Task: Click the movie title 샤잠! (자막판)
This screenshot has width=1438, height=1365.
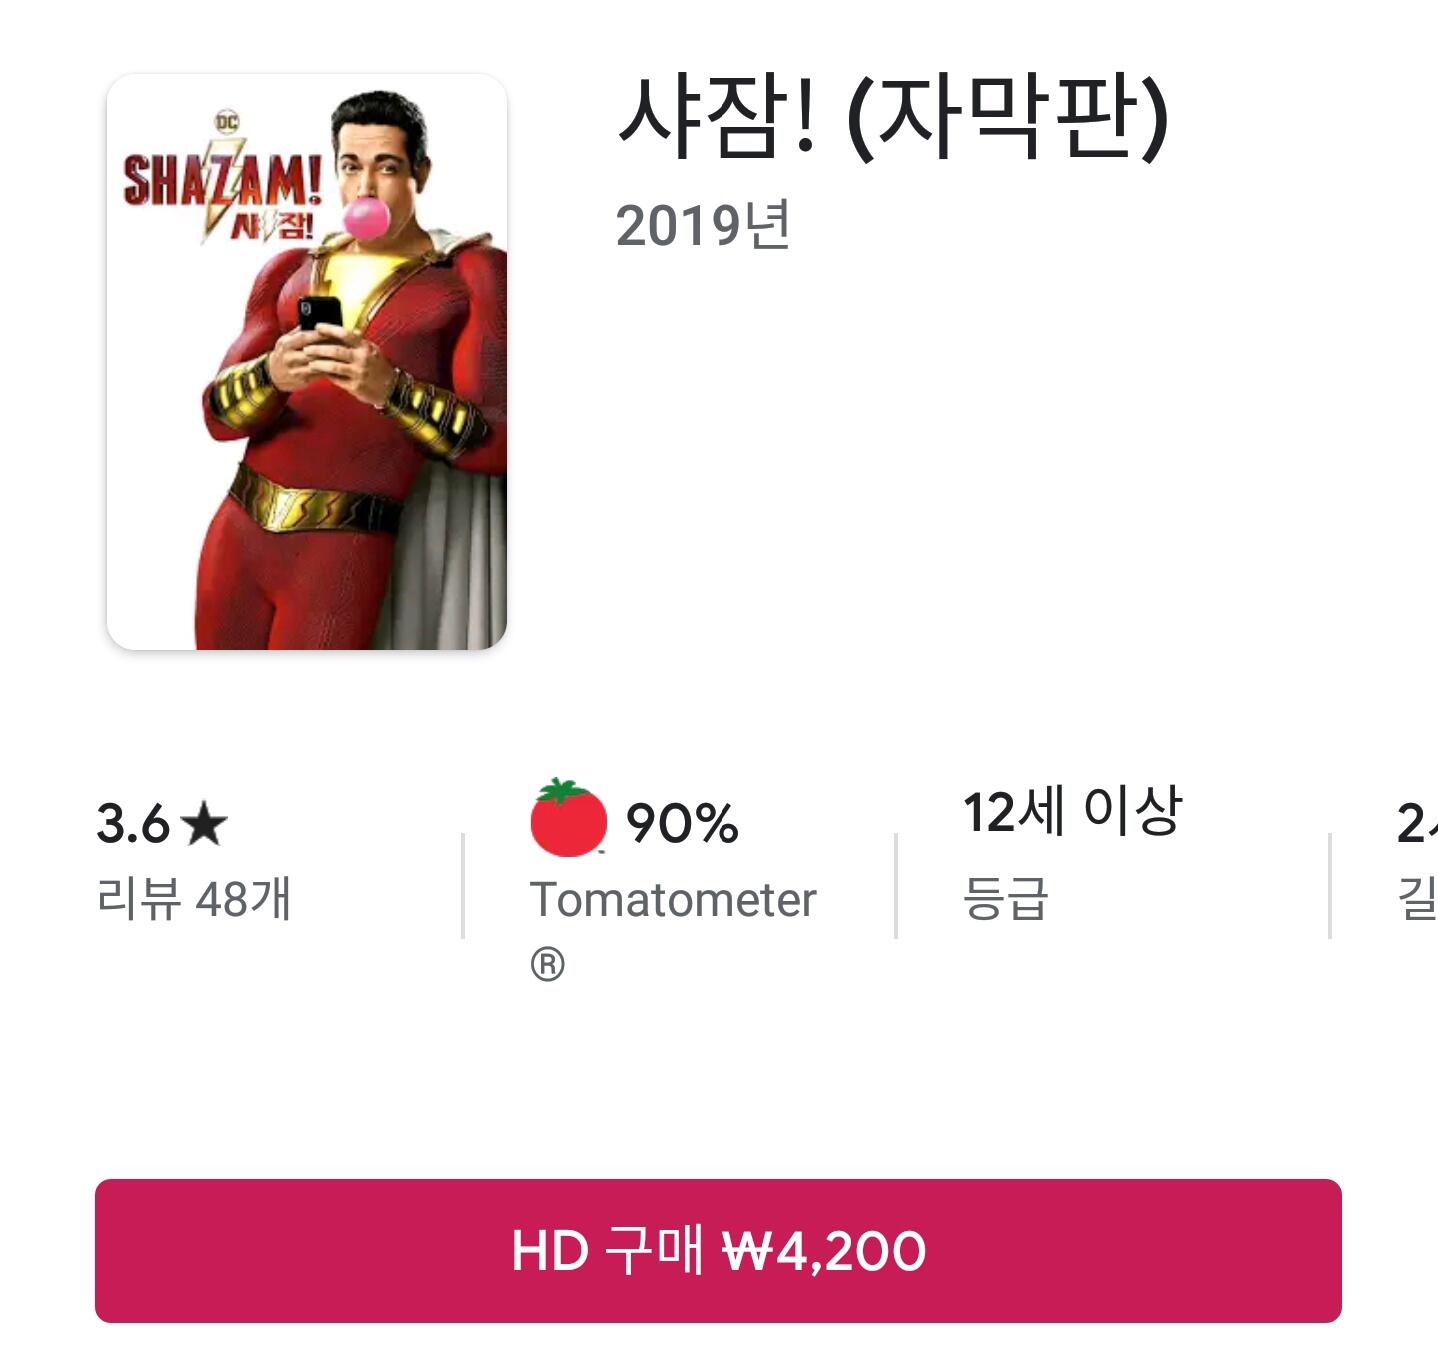Action: [x=893, y=118]
